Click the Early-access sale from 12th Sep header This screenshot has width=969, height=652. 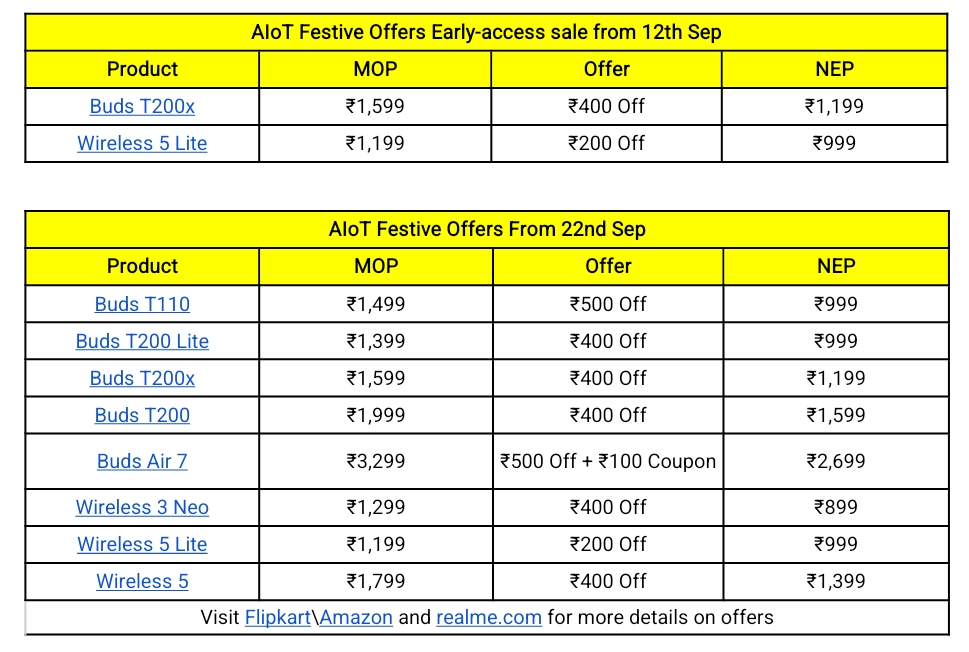[486, 32]
